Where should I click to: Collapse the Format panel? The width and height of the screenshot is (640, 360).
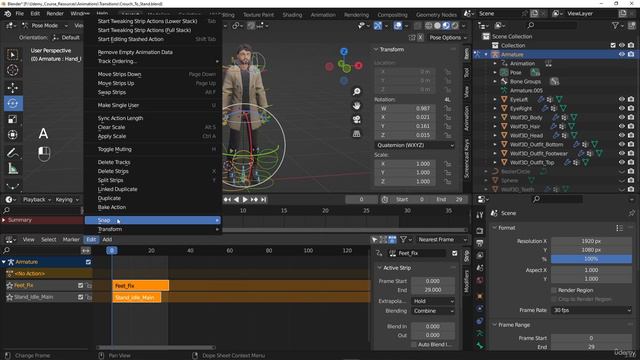click(x=495, y=228)
